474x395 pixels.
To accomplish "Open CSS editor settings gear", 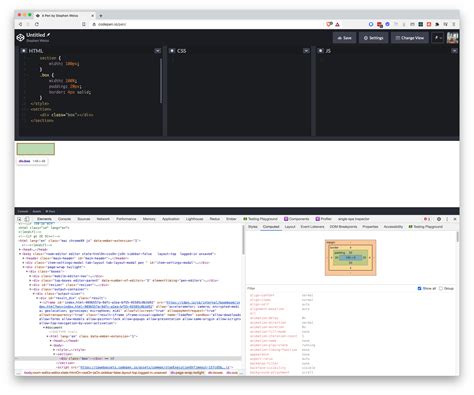I will [x=172, y=51].
